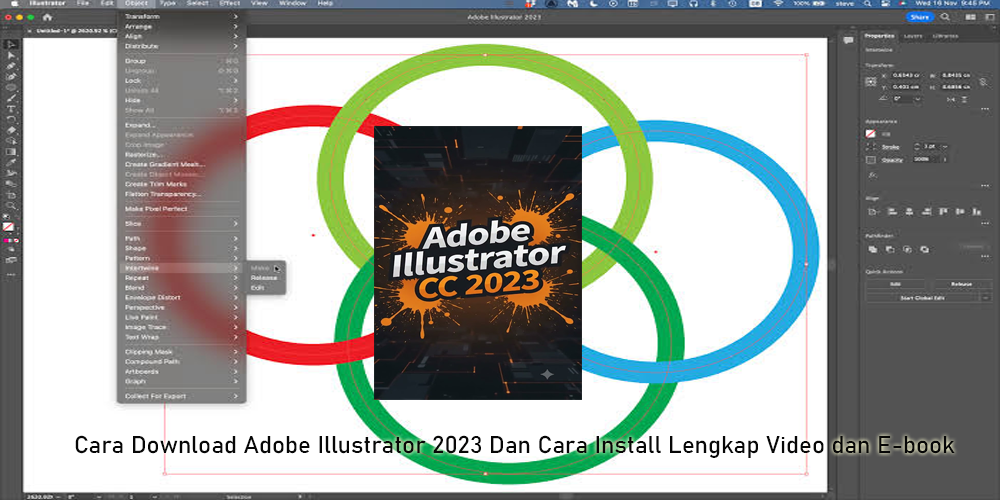
Task: Click the Pathfinder Unite icon
Action: [872, 249]
